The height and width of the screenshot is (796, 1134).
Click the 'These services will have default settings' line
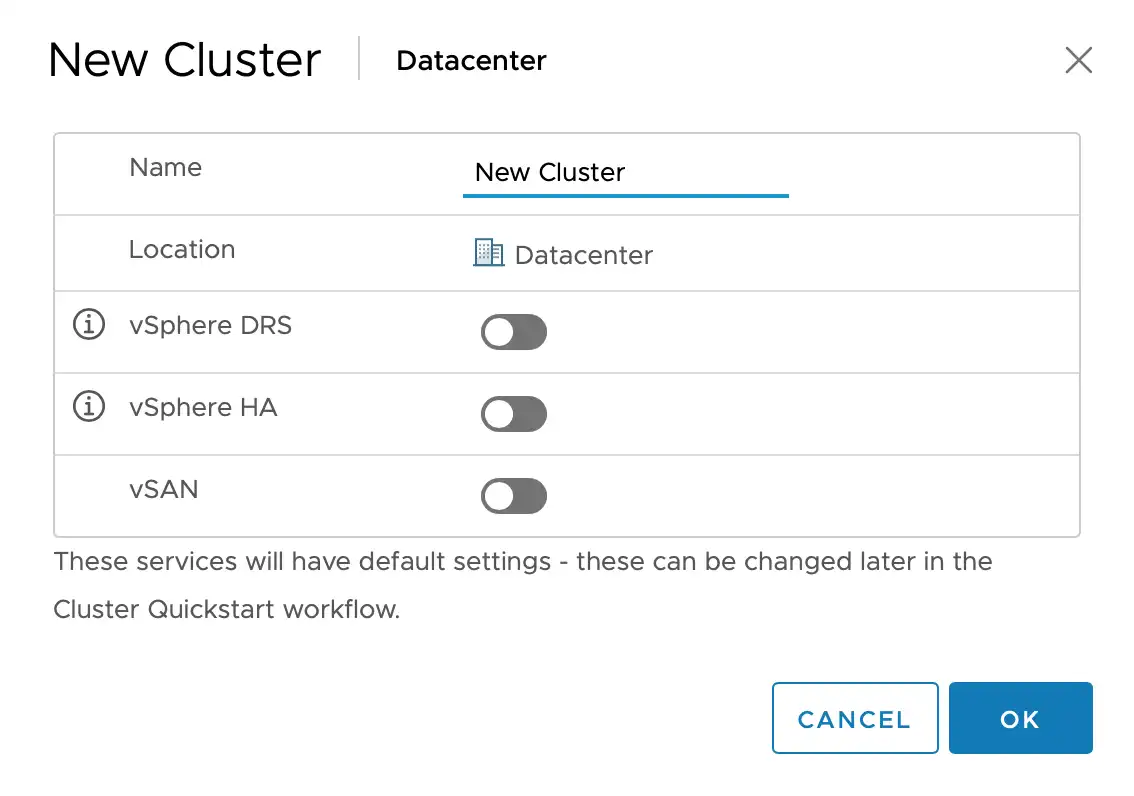point(523,562)
